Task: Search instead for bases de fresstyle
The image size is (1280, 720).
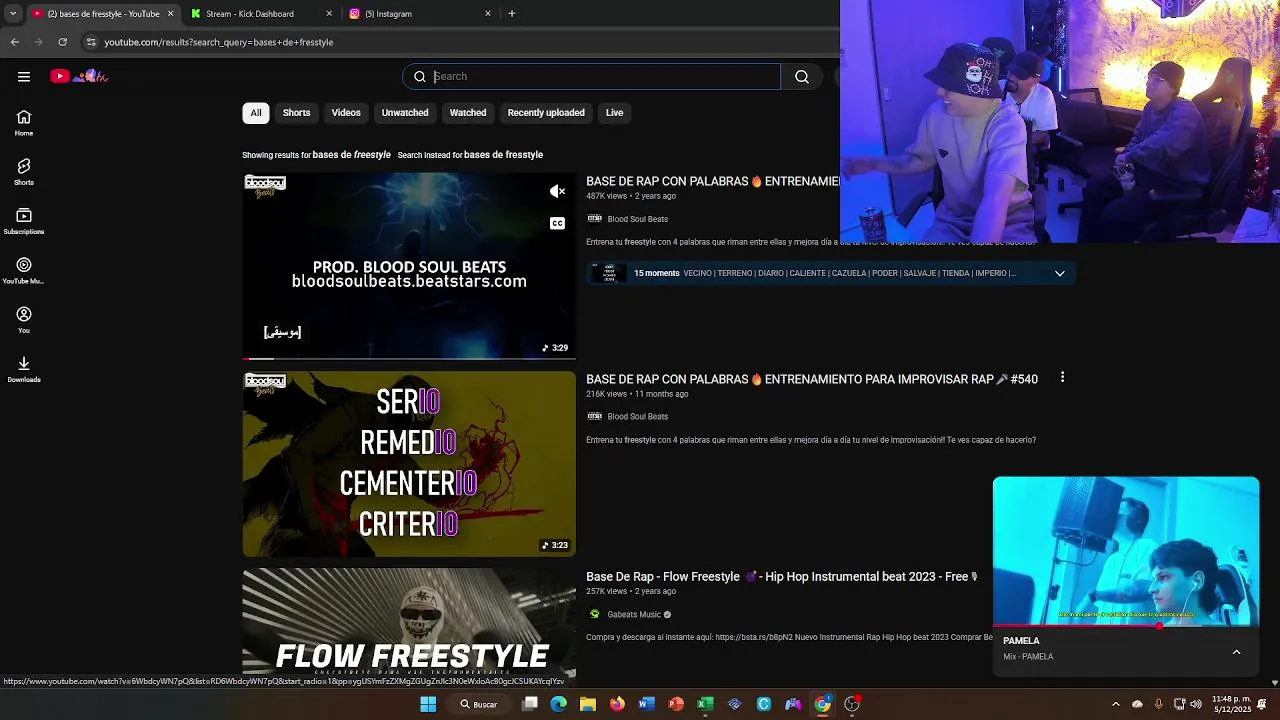Action: 503,155
